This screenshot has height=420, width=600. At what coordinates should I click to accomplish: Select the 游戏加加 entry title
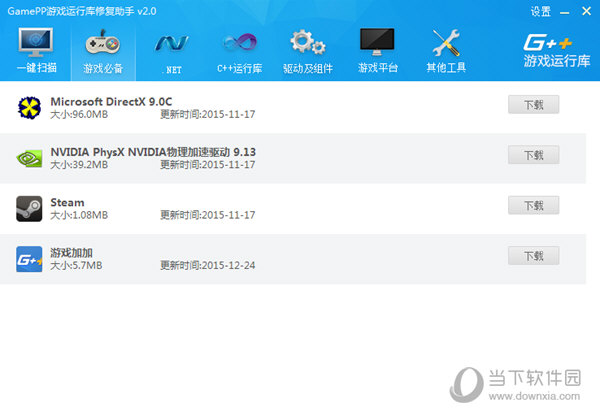[x=72, y=252]
